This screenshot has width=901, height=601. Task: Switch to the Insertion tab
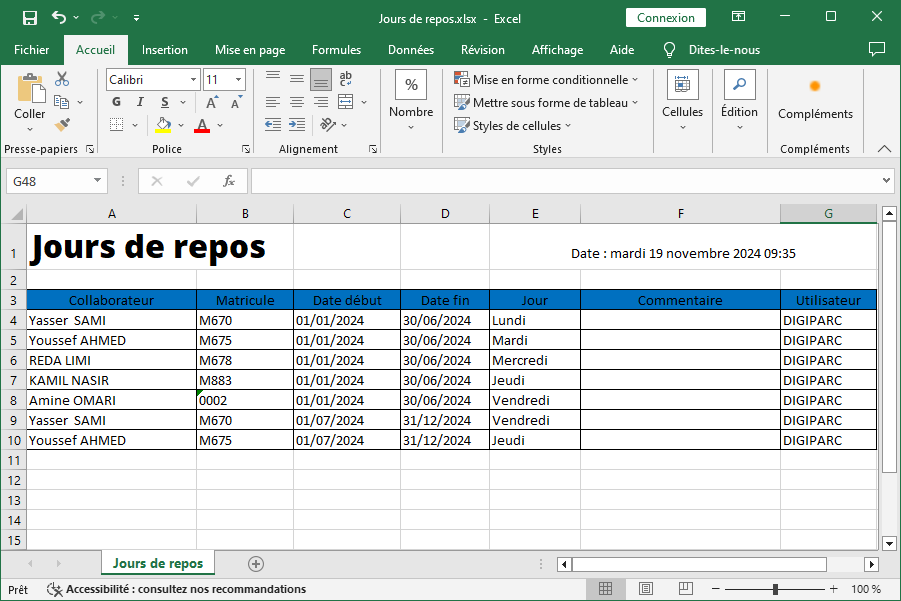[x=165, y=50]
